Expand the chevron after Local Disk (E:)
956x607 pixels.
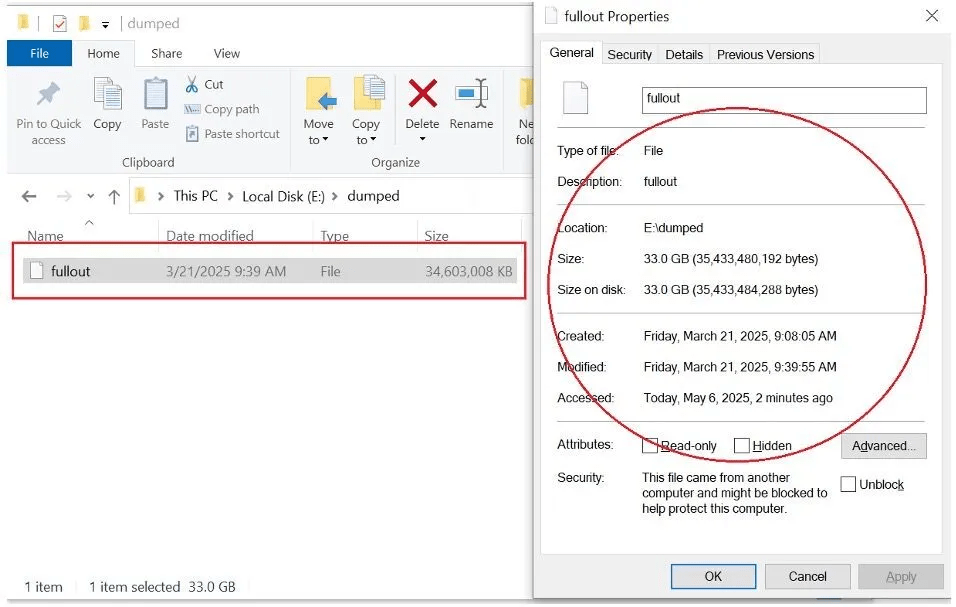[x=334, y=196]
